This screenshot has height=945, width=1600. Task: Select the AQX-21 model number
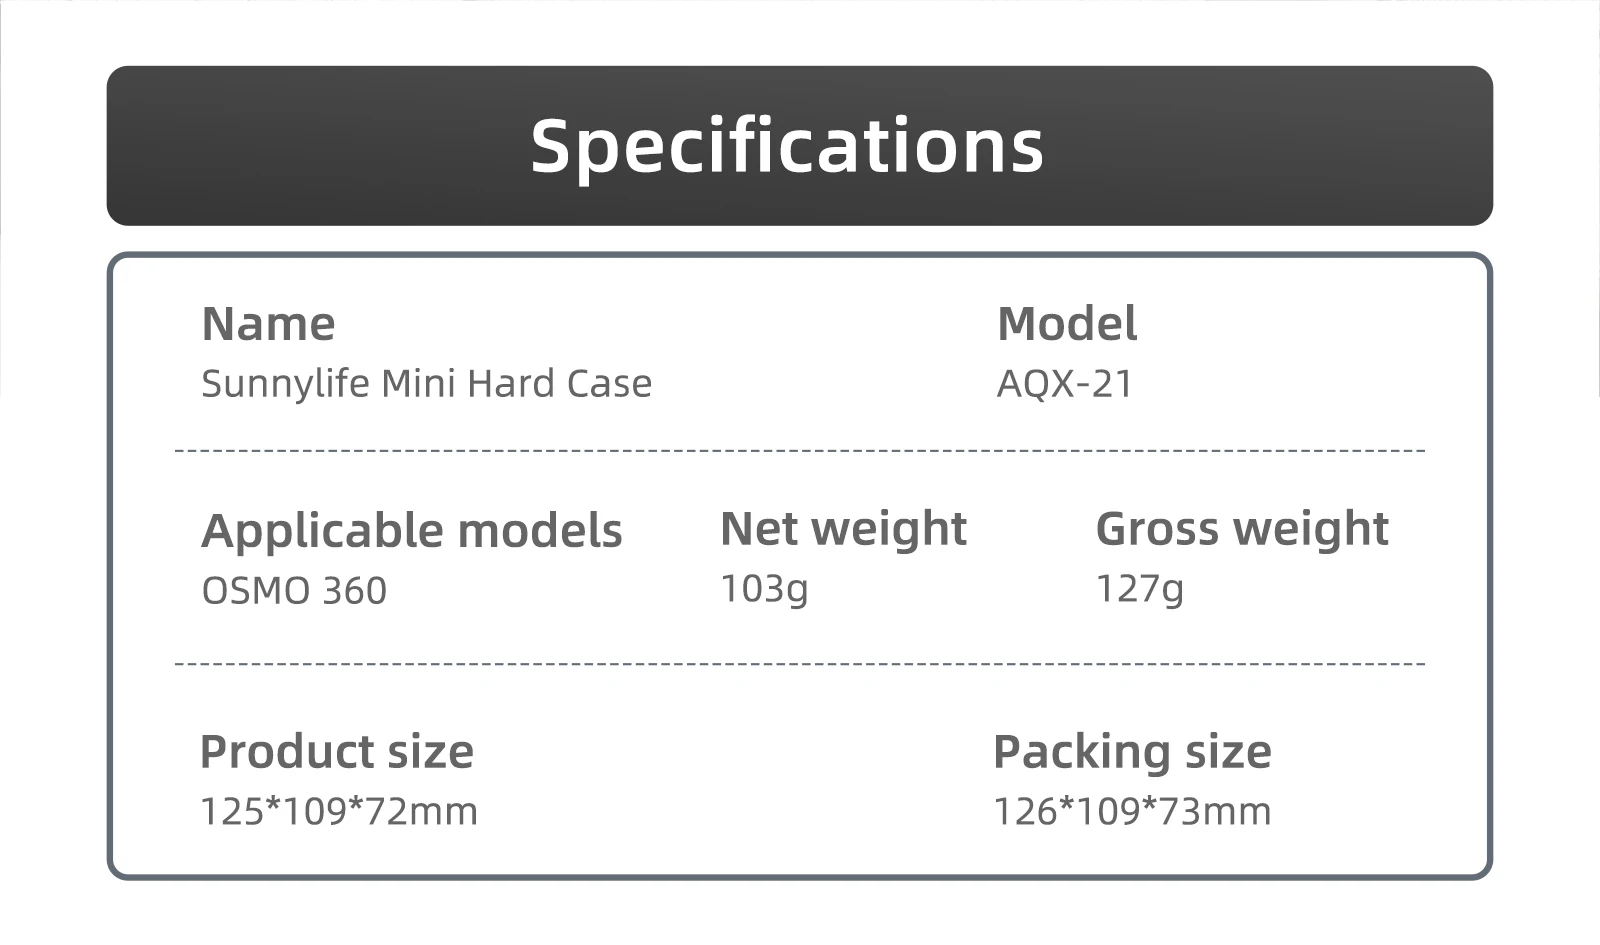1065,384
